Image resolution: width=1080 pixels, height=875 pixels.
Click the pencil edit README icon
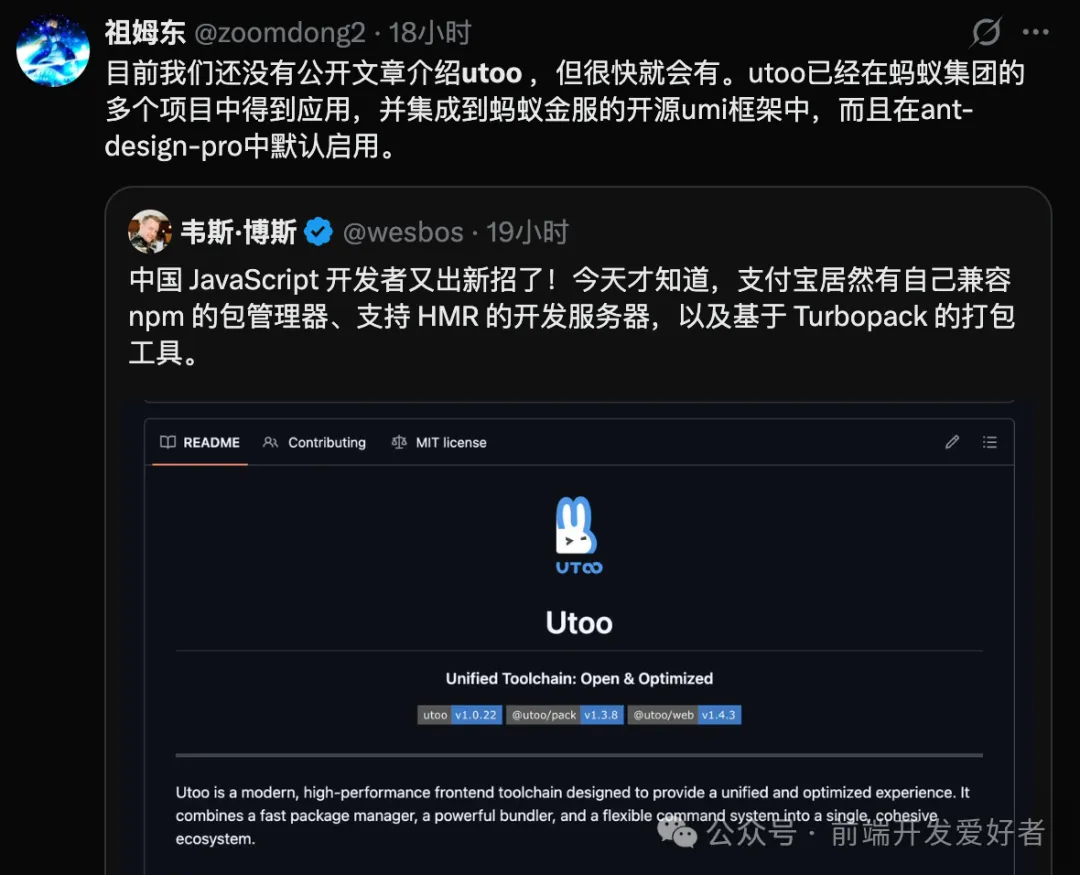[952, 442]
